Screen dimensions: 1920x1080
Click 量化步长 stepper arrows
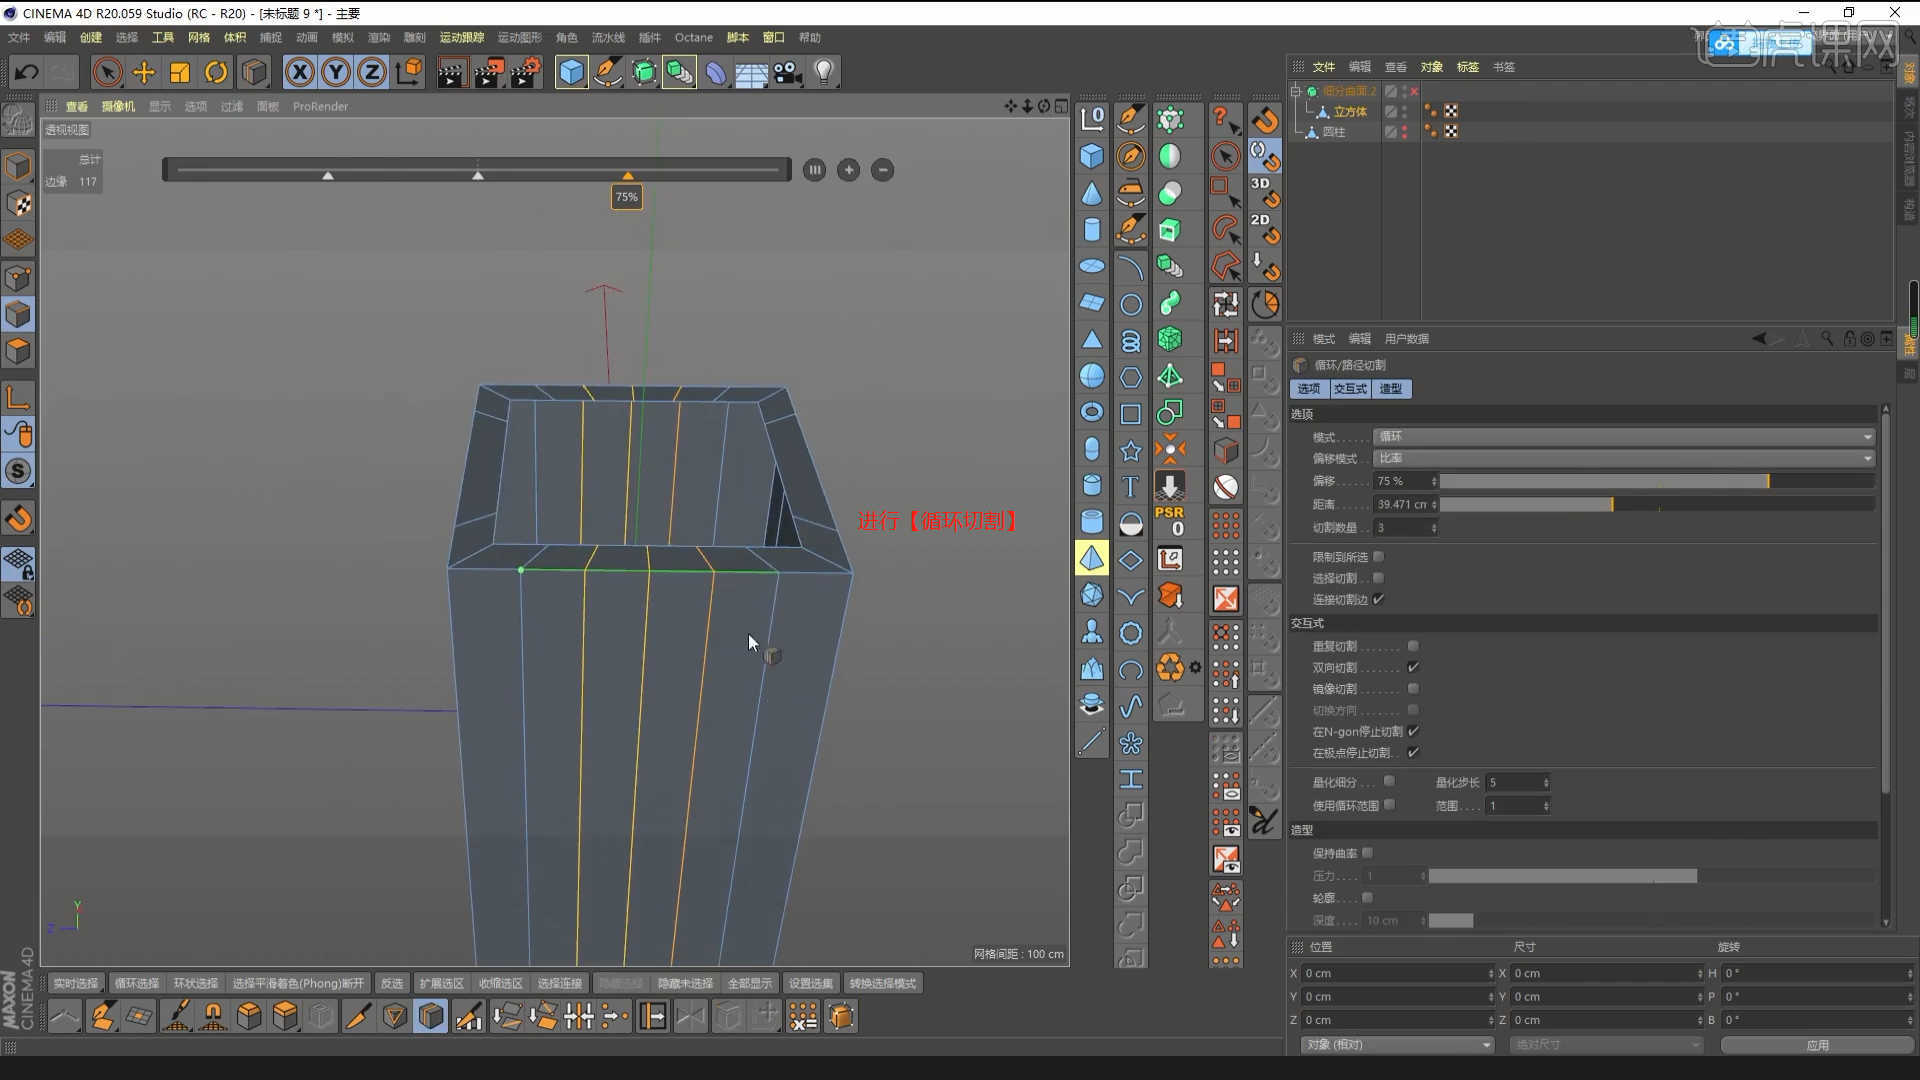coord(1546,782)
